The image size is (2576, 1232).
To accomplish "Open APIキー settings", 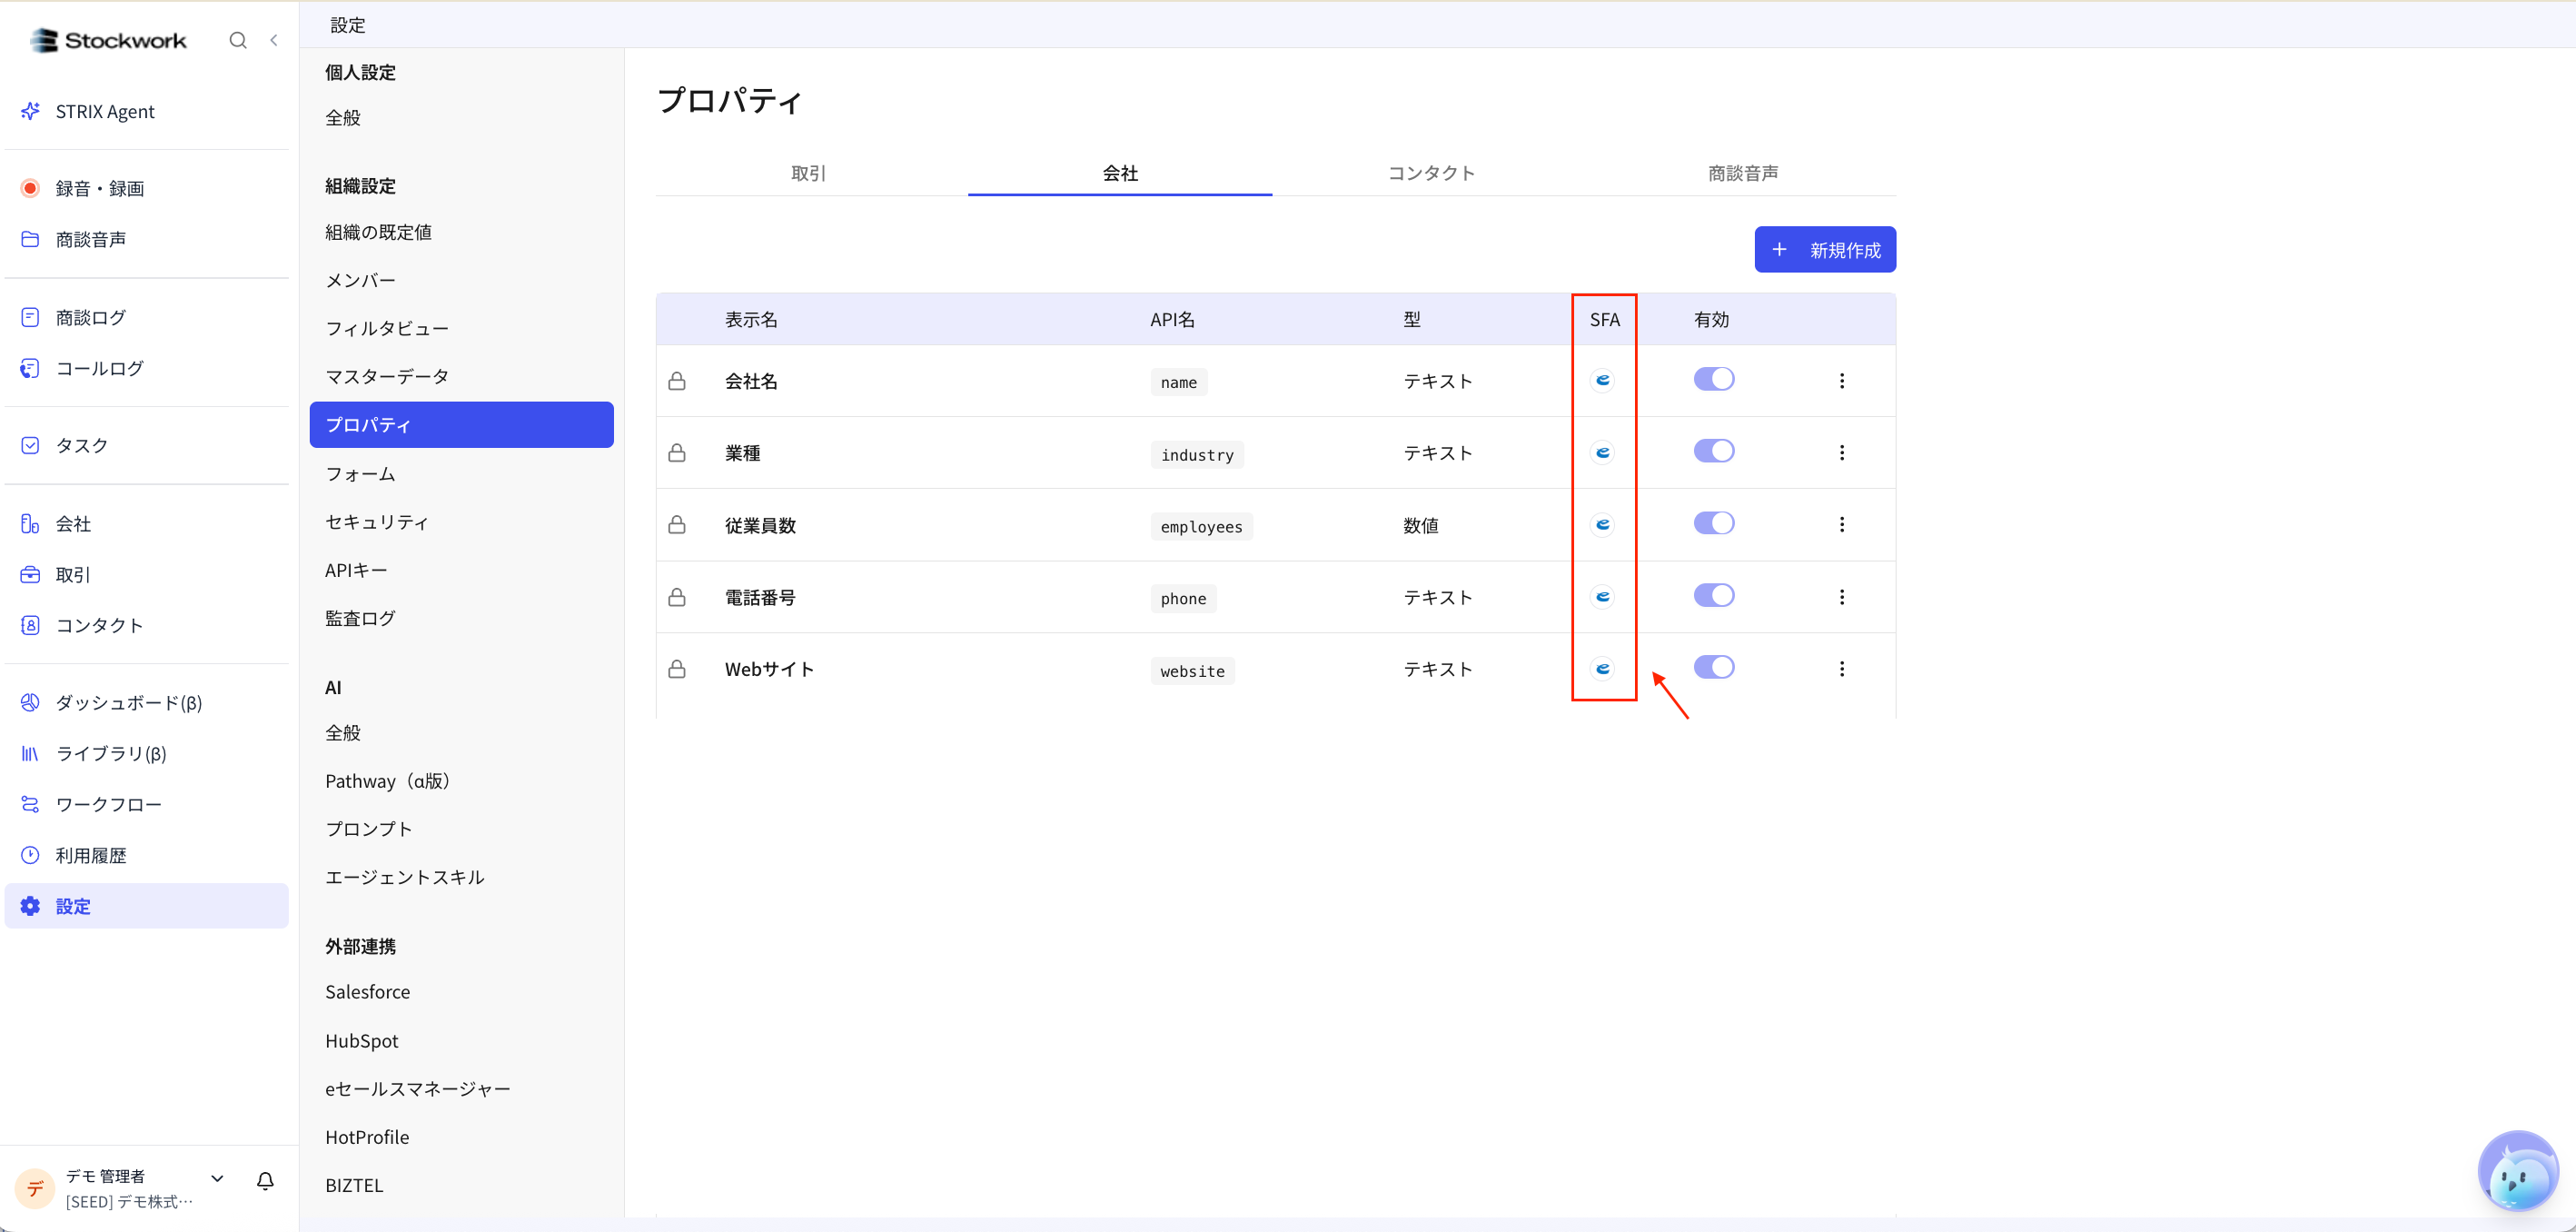I will click(462, 570).
